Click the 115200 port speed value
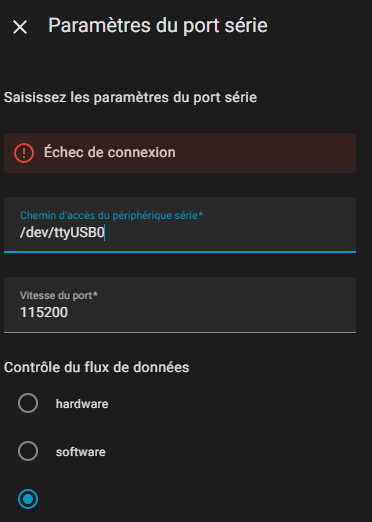 [44, 312]
